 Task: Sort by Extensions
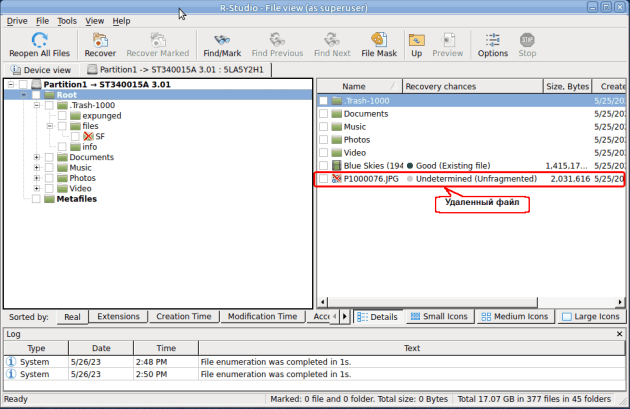pyautogui.click(x=118, y=317)
